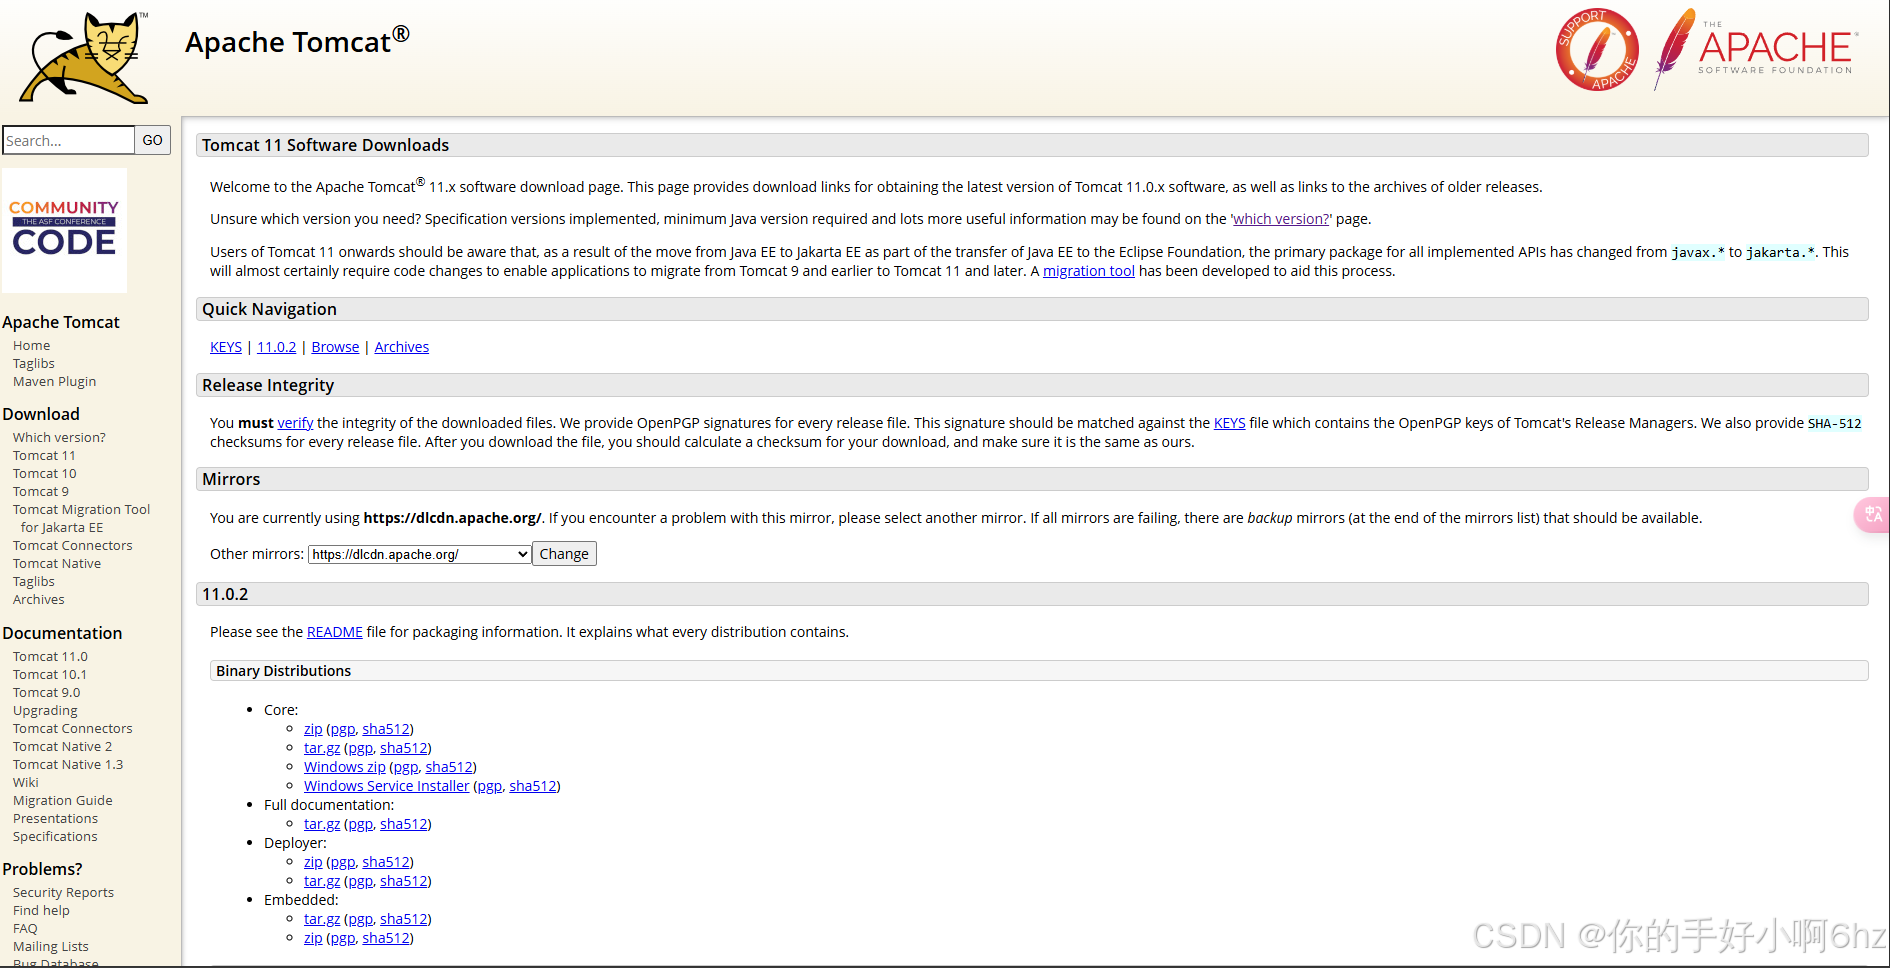1890x968 pixels.
Task: Open Migration Guide sidebar link
Action: (63, 800)
